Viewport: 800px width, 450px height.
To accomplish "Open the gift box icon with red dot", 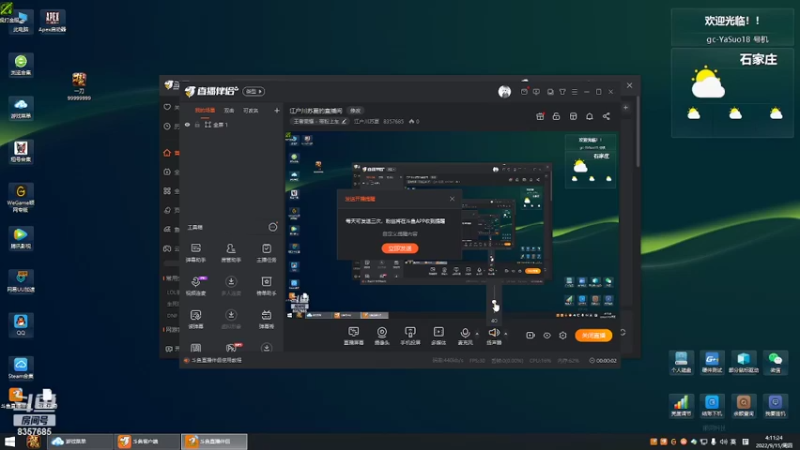I will click(x=540, y=116).
